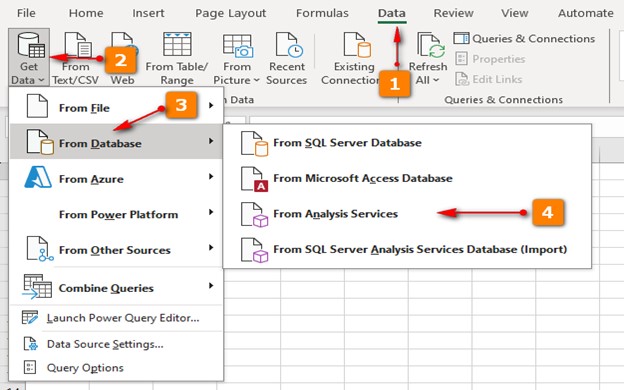Switch to the Home tab
This screenshot has height=390, width=624.
tap(86, 13)
